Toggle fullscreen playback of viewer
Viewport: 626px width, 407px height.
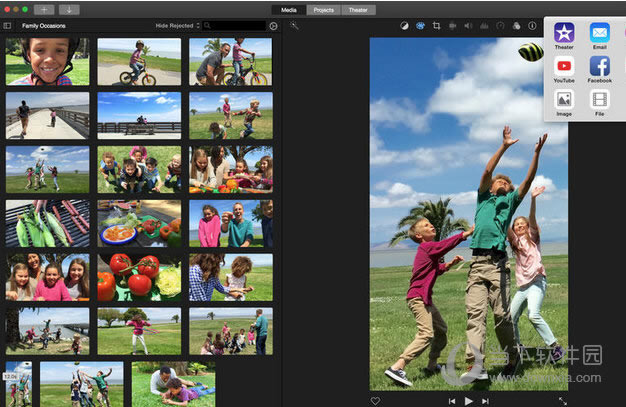click(x=562, y=400)
